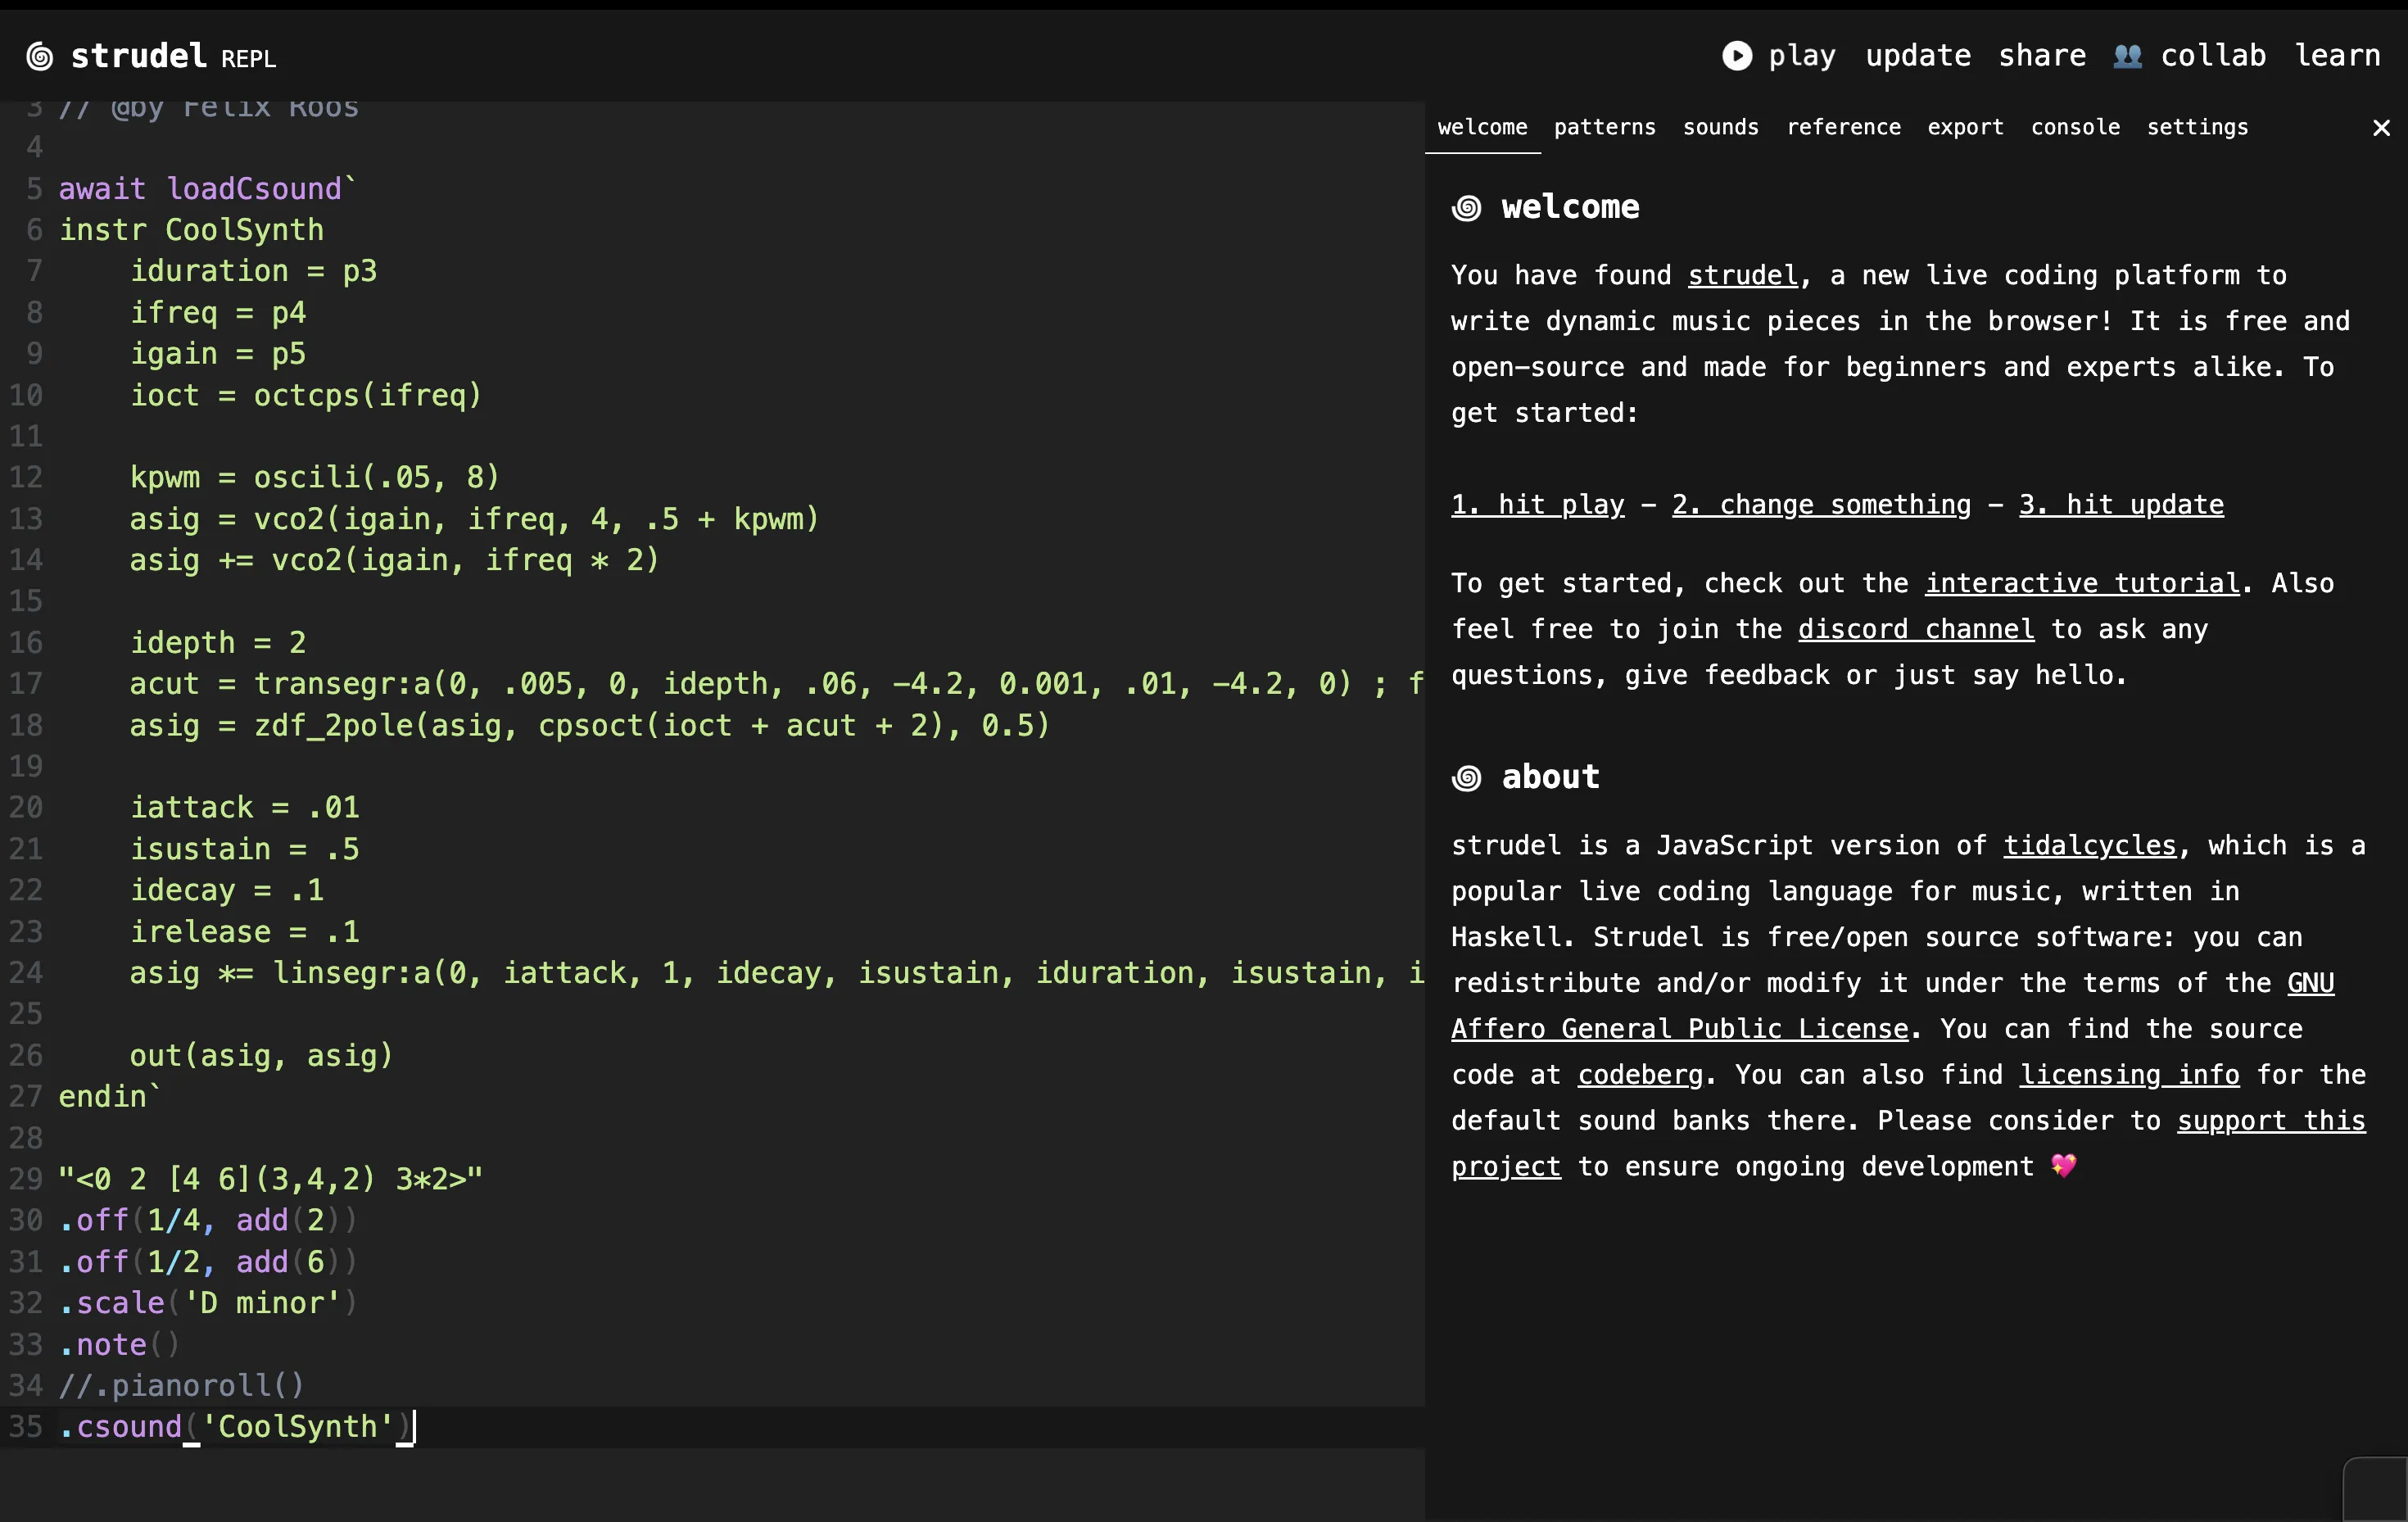Click the 'kpwm = oscili(.05, 8)' line

click(314, 478)
